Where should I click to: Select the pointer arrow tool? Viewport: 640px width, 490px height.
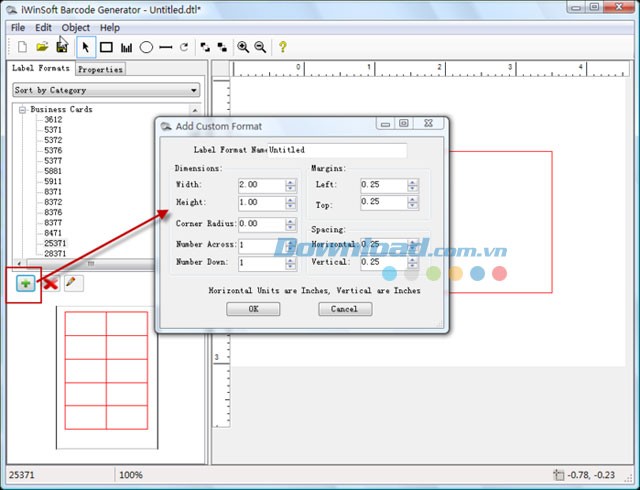point(86,47)
